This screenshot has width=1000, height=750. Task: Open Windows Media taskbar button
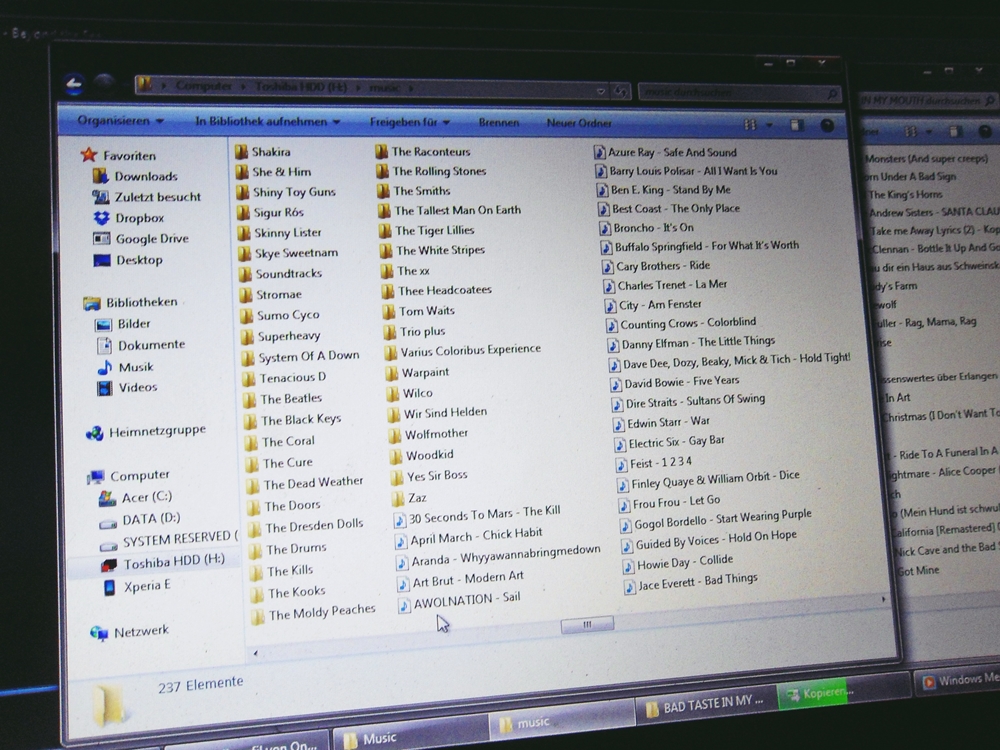click(958, 680)
